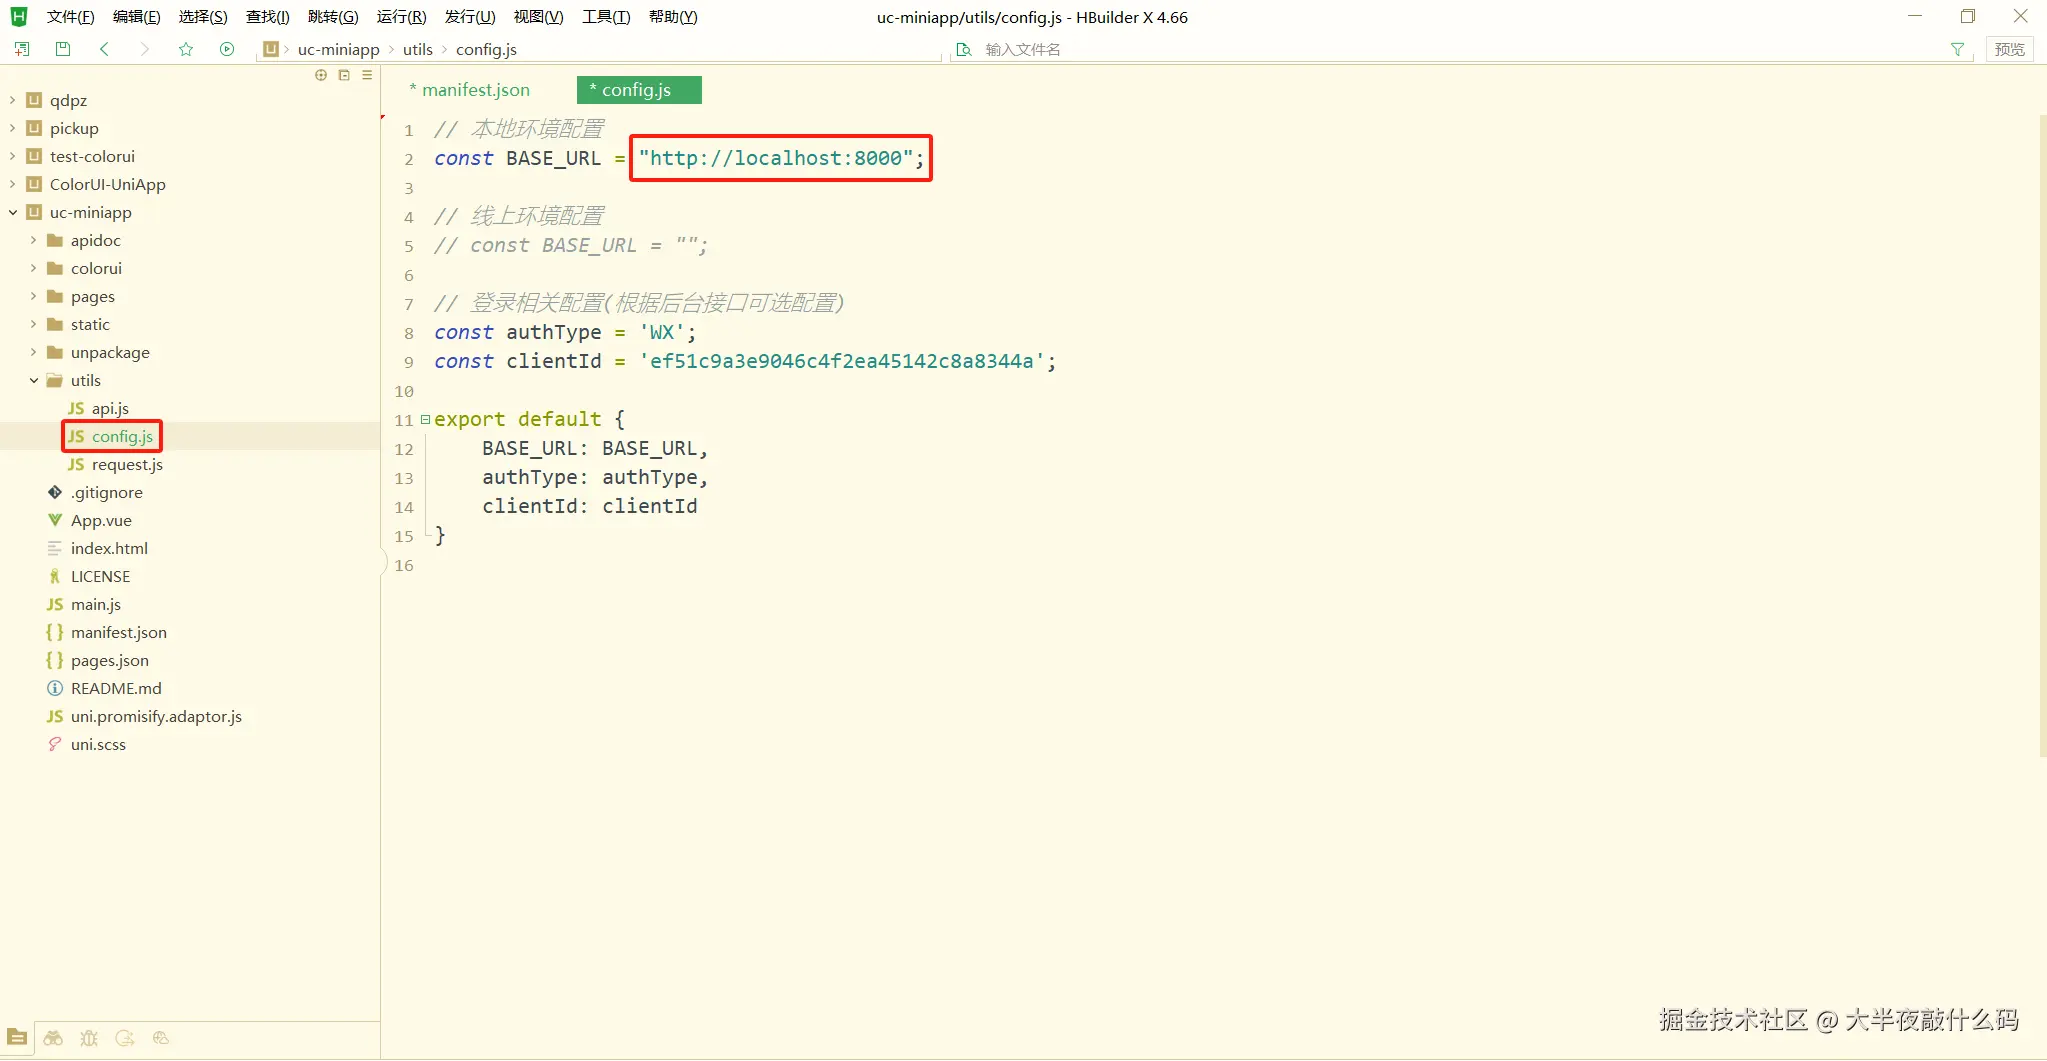Click the file search magnifier icon
This screenshot has height=1061, width=2047.
[964, 49]
